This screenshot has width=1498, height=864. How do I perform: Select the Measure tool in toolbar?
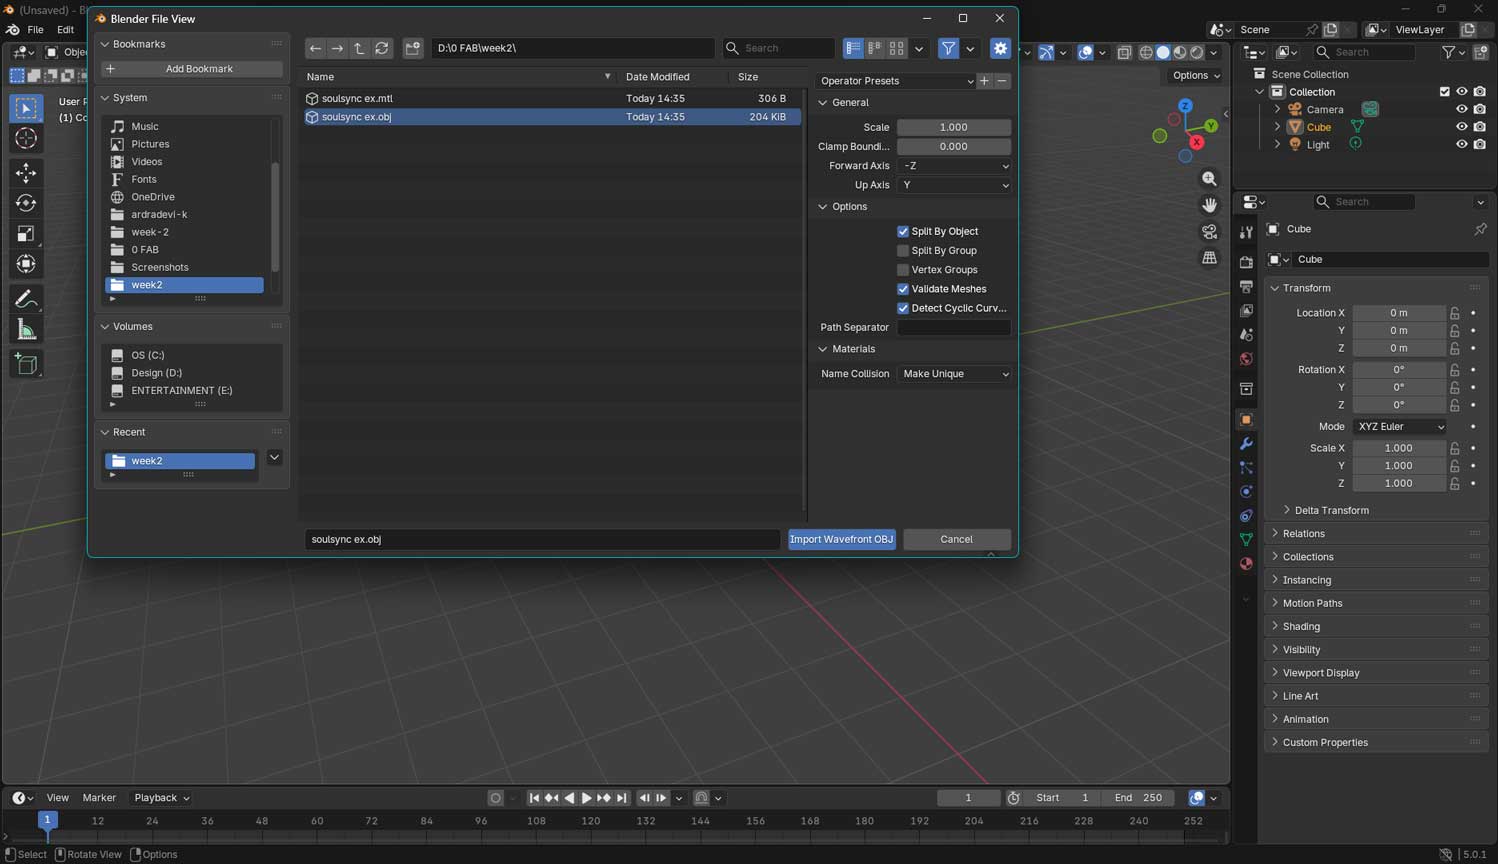pos(26,330)
